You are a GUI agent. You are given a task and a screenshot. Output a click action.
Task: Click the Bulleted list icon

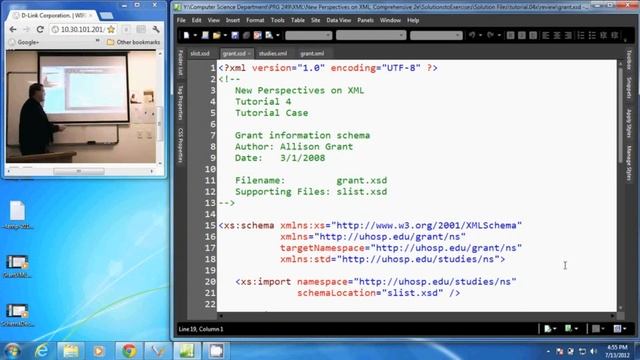592,36
